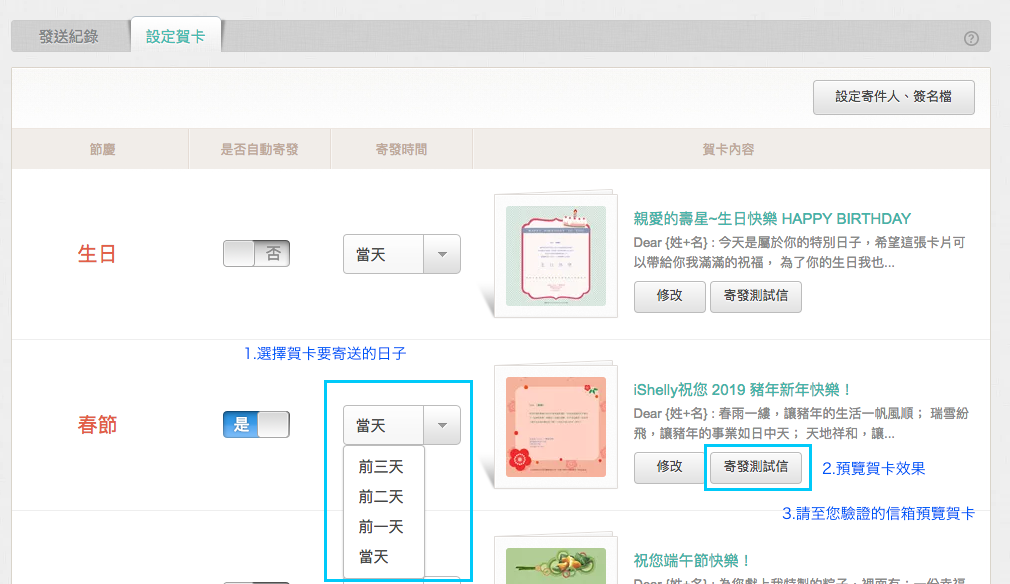Select the 設定賀卡 tab
1010x584 pixels.
(x=176, y=36)
